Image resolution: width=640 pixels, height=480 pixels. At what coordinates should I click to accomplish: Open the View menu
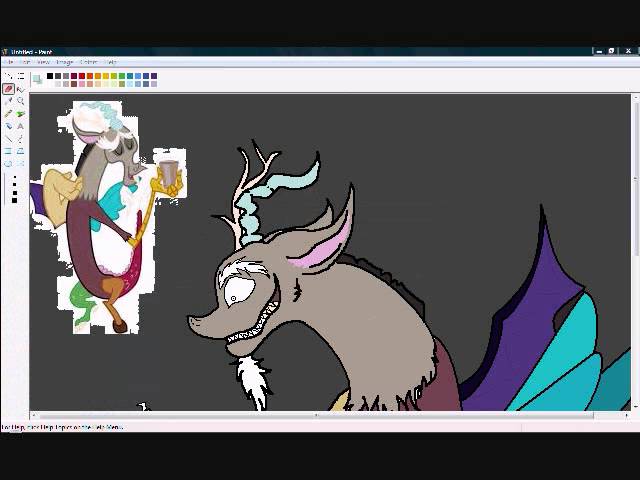pos(43,62)
